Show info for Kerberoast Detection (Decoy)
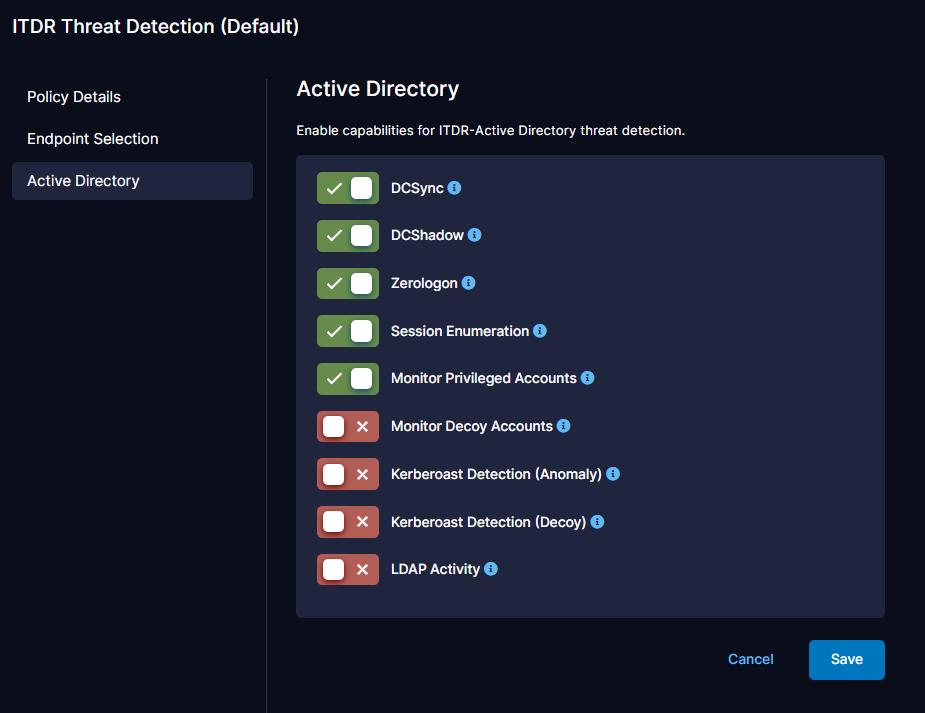The height and width of the screenshot is (713, 925). coord(597,522)
